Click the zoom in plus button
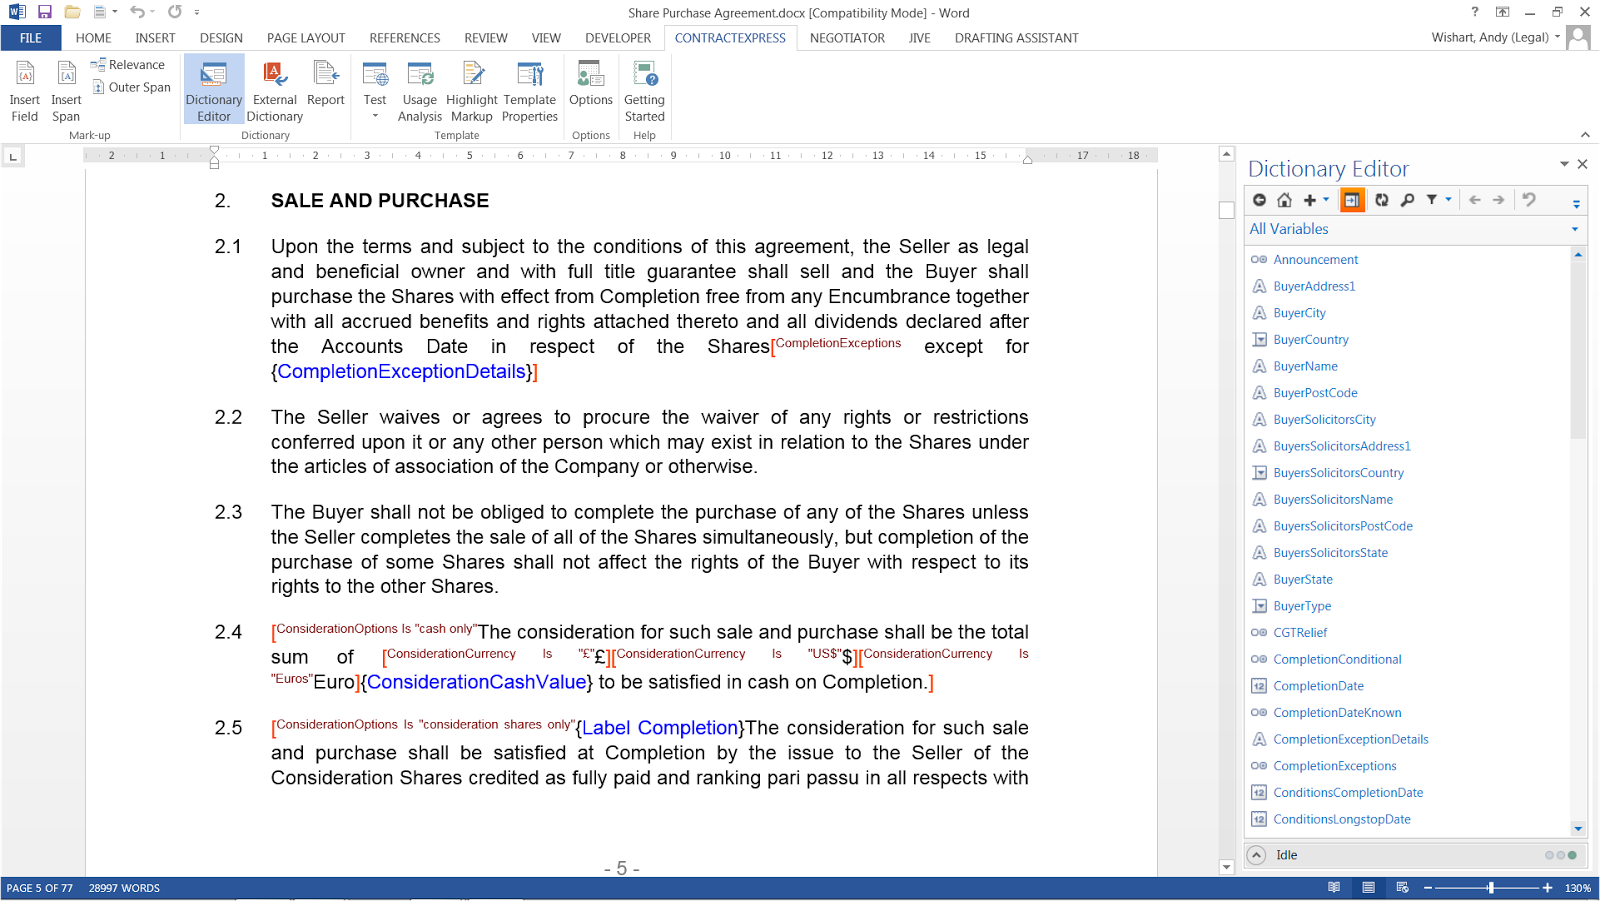This screenshot has width=1600, height=901. tap(1547, 888)
